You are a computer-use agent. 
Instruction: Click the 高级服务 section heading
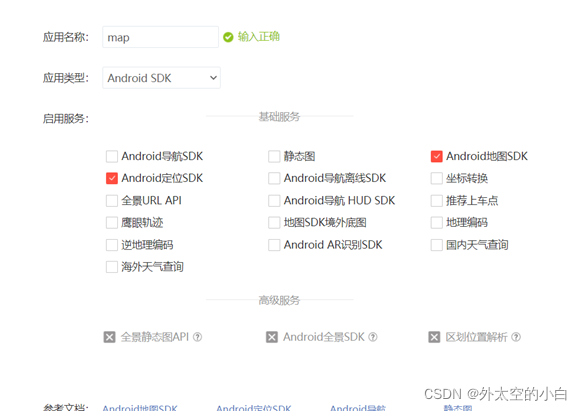279,300
